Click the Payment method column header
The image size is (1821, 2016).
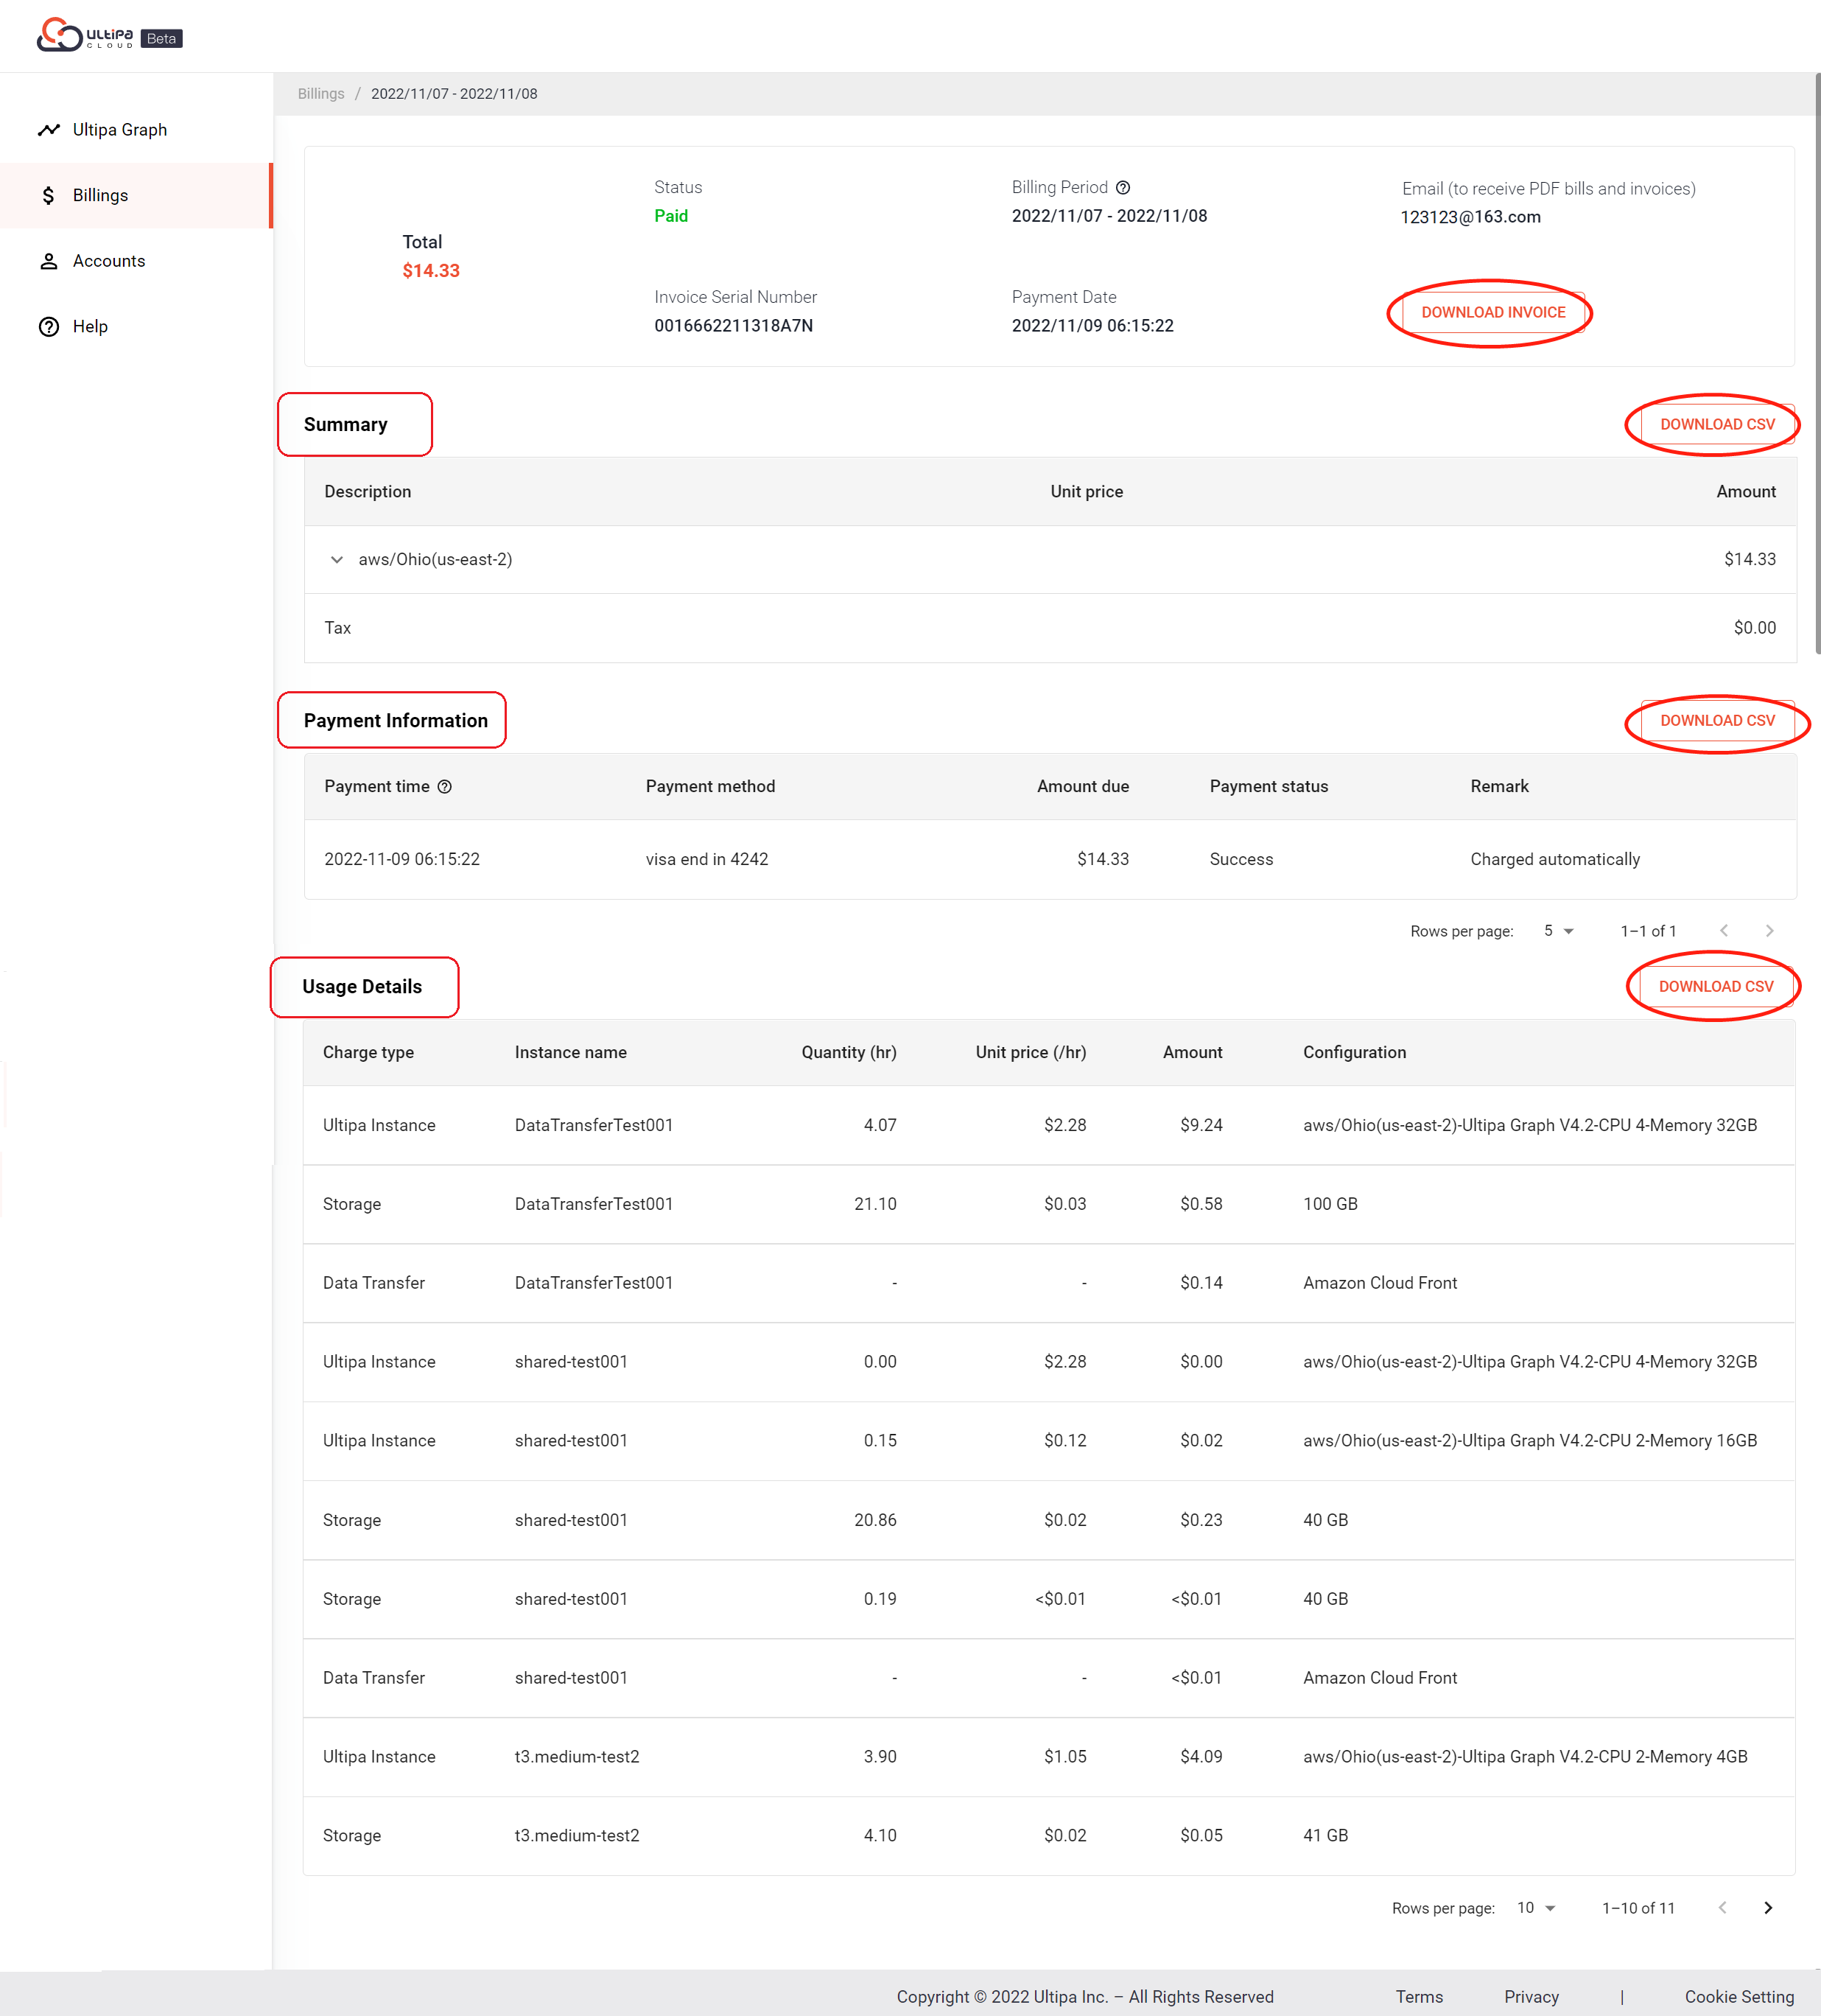coord(710,787)
